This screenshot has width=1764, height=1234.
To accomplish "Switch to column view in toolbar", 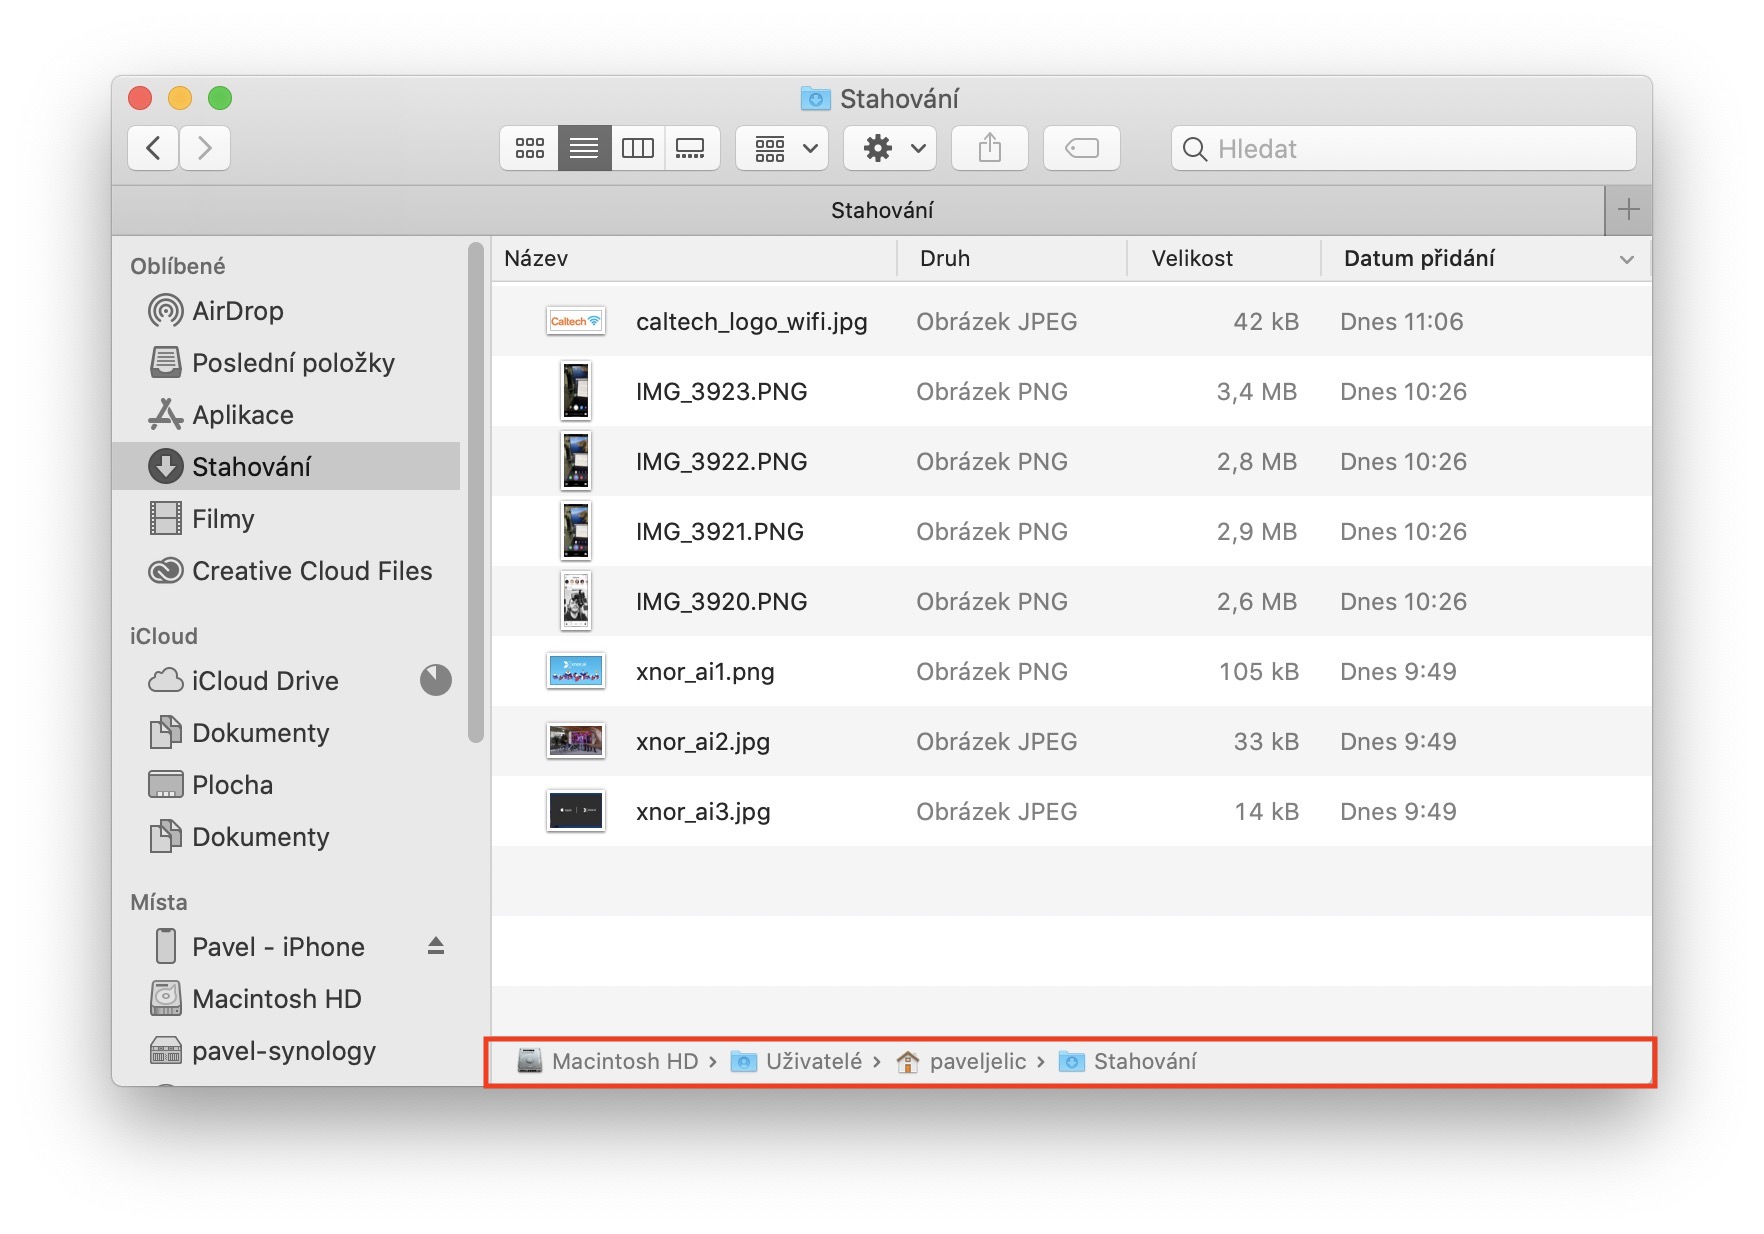I will (x=637, y=149).
